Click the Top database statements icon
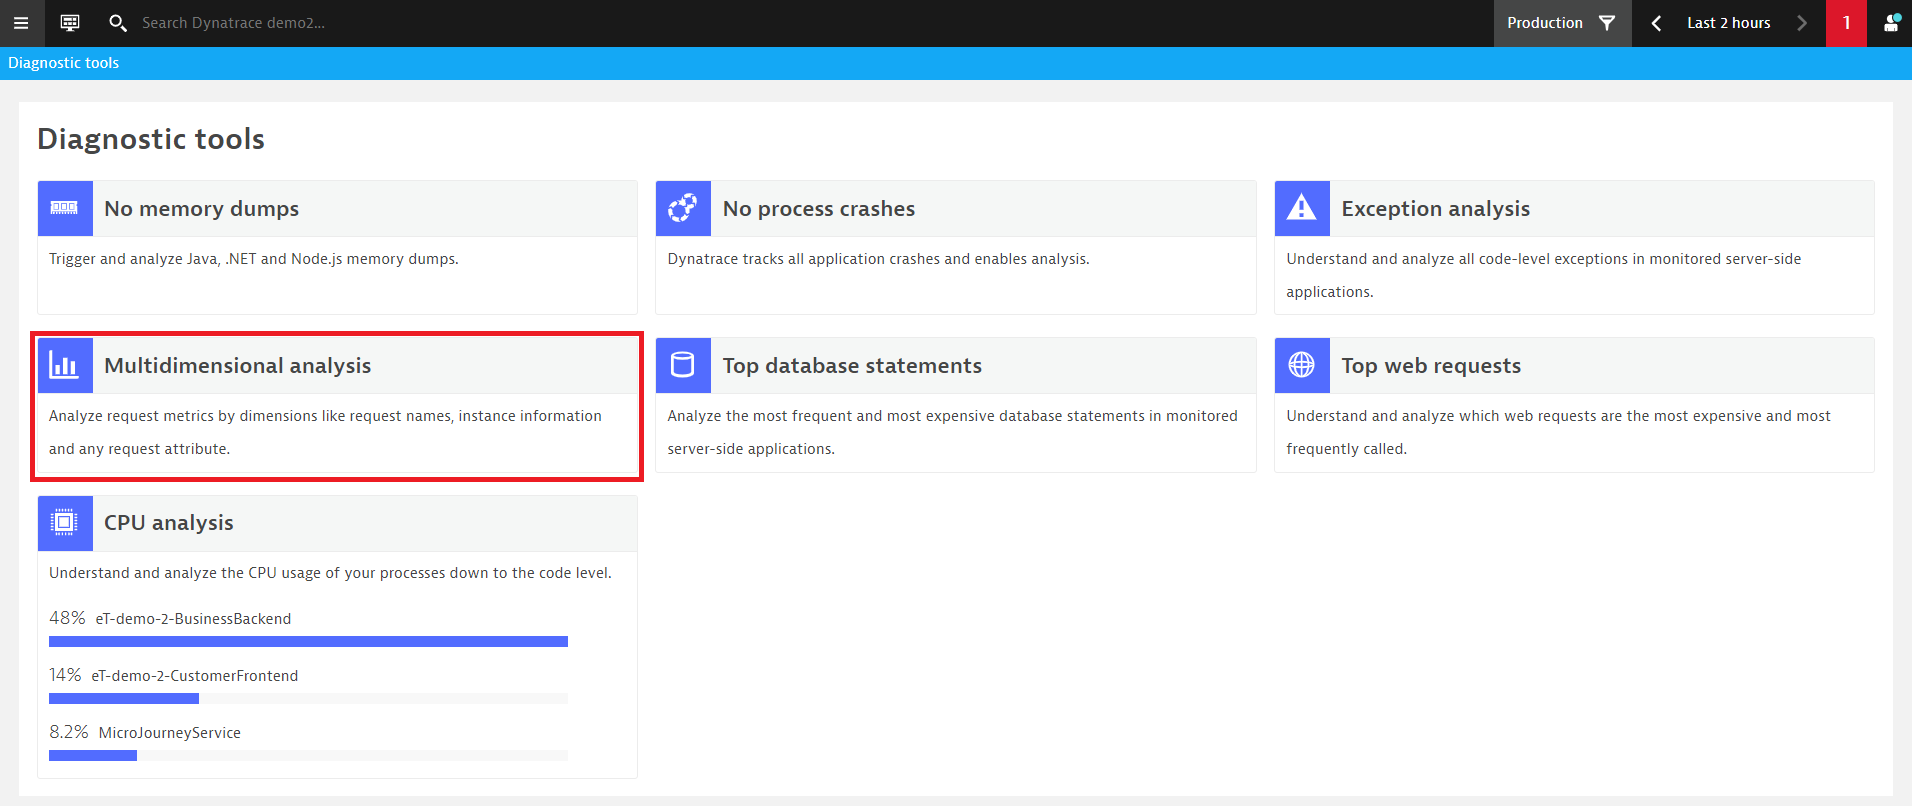This screenshot has height=806, width=1912. [683, 365]
